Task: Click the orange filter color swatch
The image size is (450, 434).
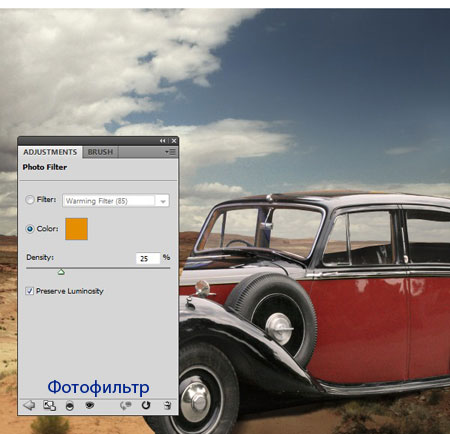Action: (x=77, y=229)
